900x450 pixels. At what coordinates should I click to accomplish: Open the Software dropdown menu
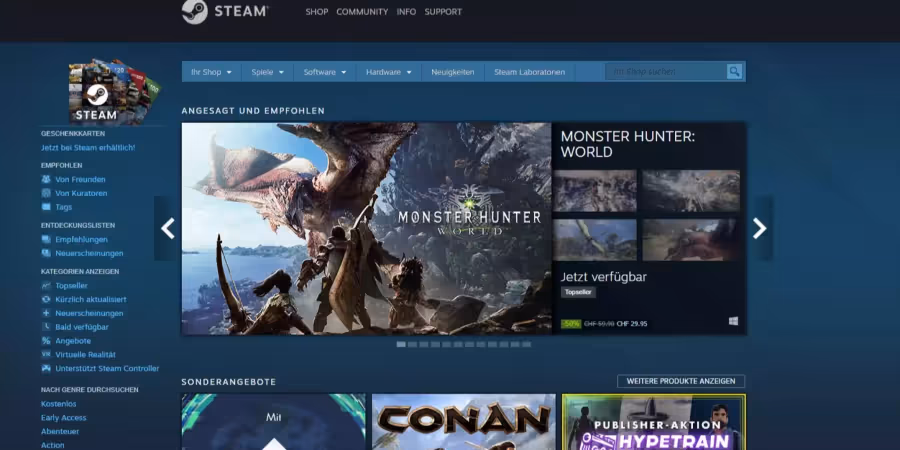pos(325,72)
